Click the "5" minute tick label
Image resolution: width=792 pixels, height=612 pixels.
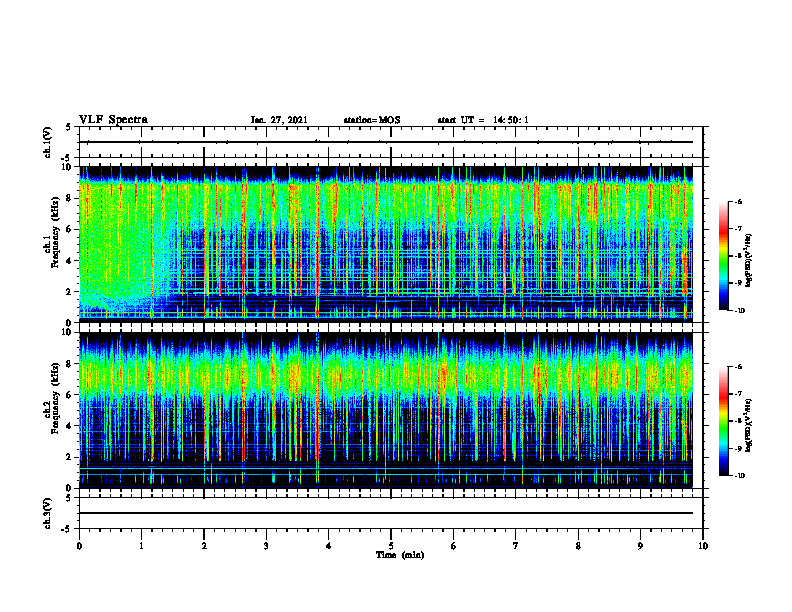tap(391, 546)
